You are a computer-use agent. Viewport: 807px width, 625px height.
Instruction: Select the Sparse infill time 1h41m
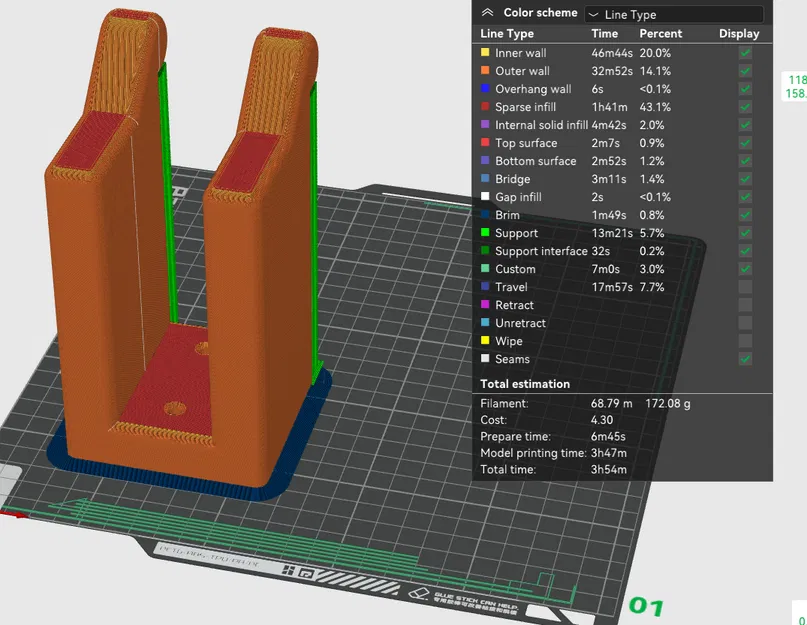point(609,107)
